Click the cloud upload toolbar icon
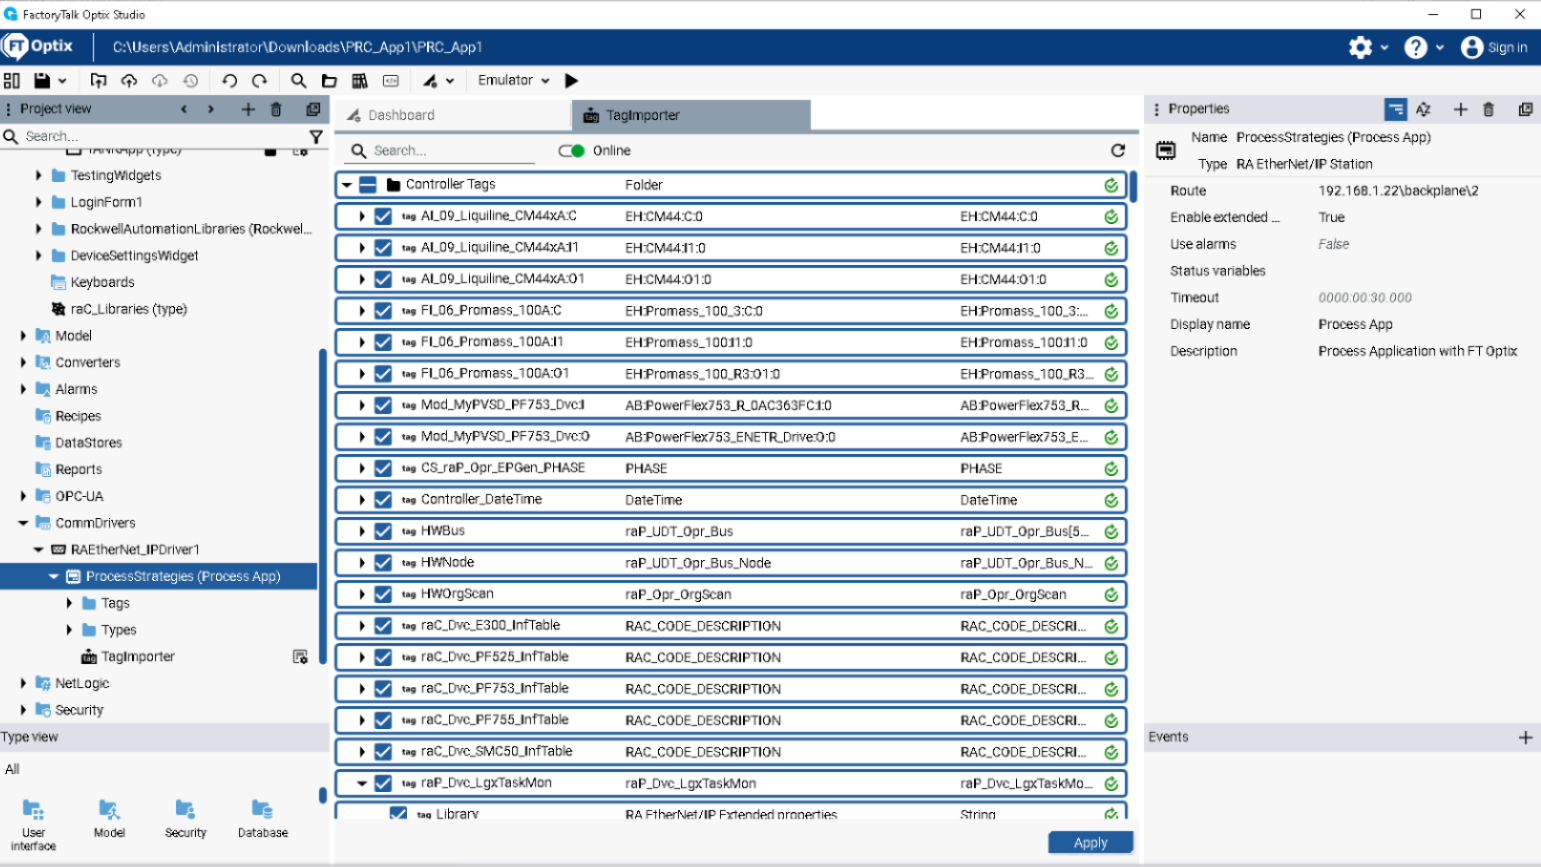The height and width of the screenshot is (867, 1541). click(x=129, y=81)
